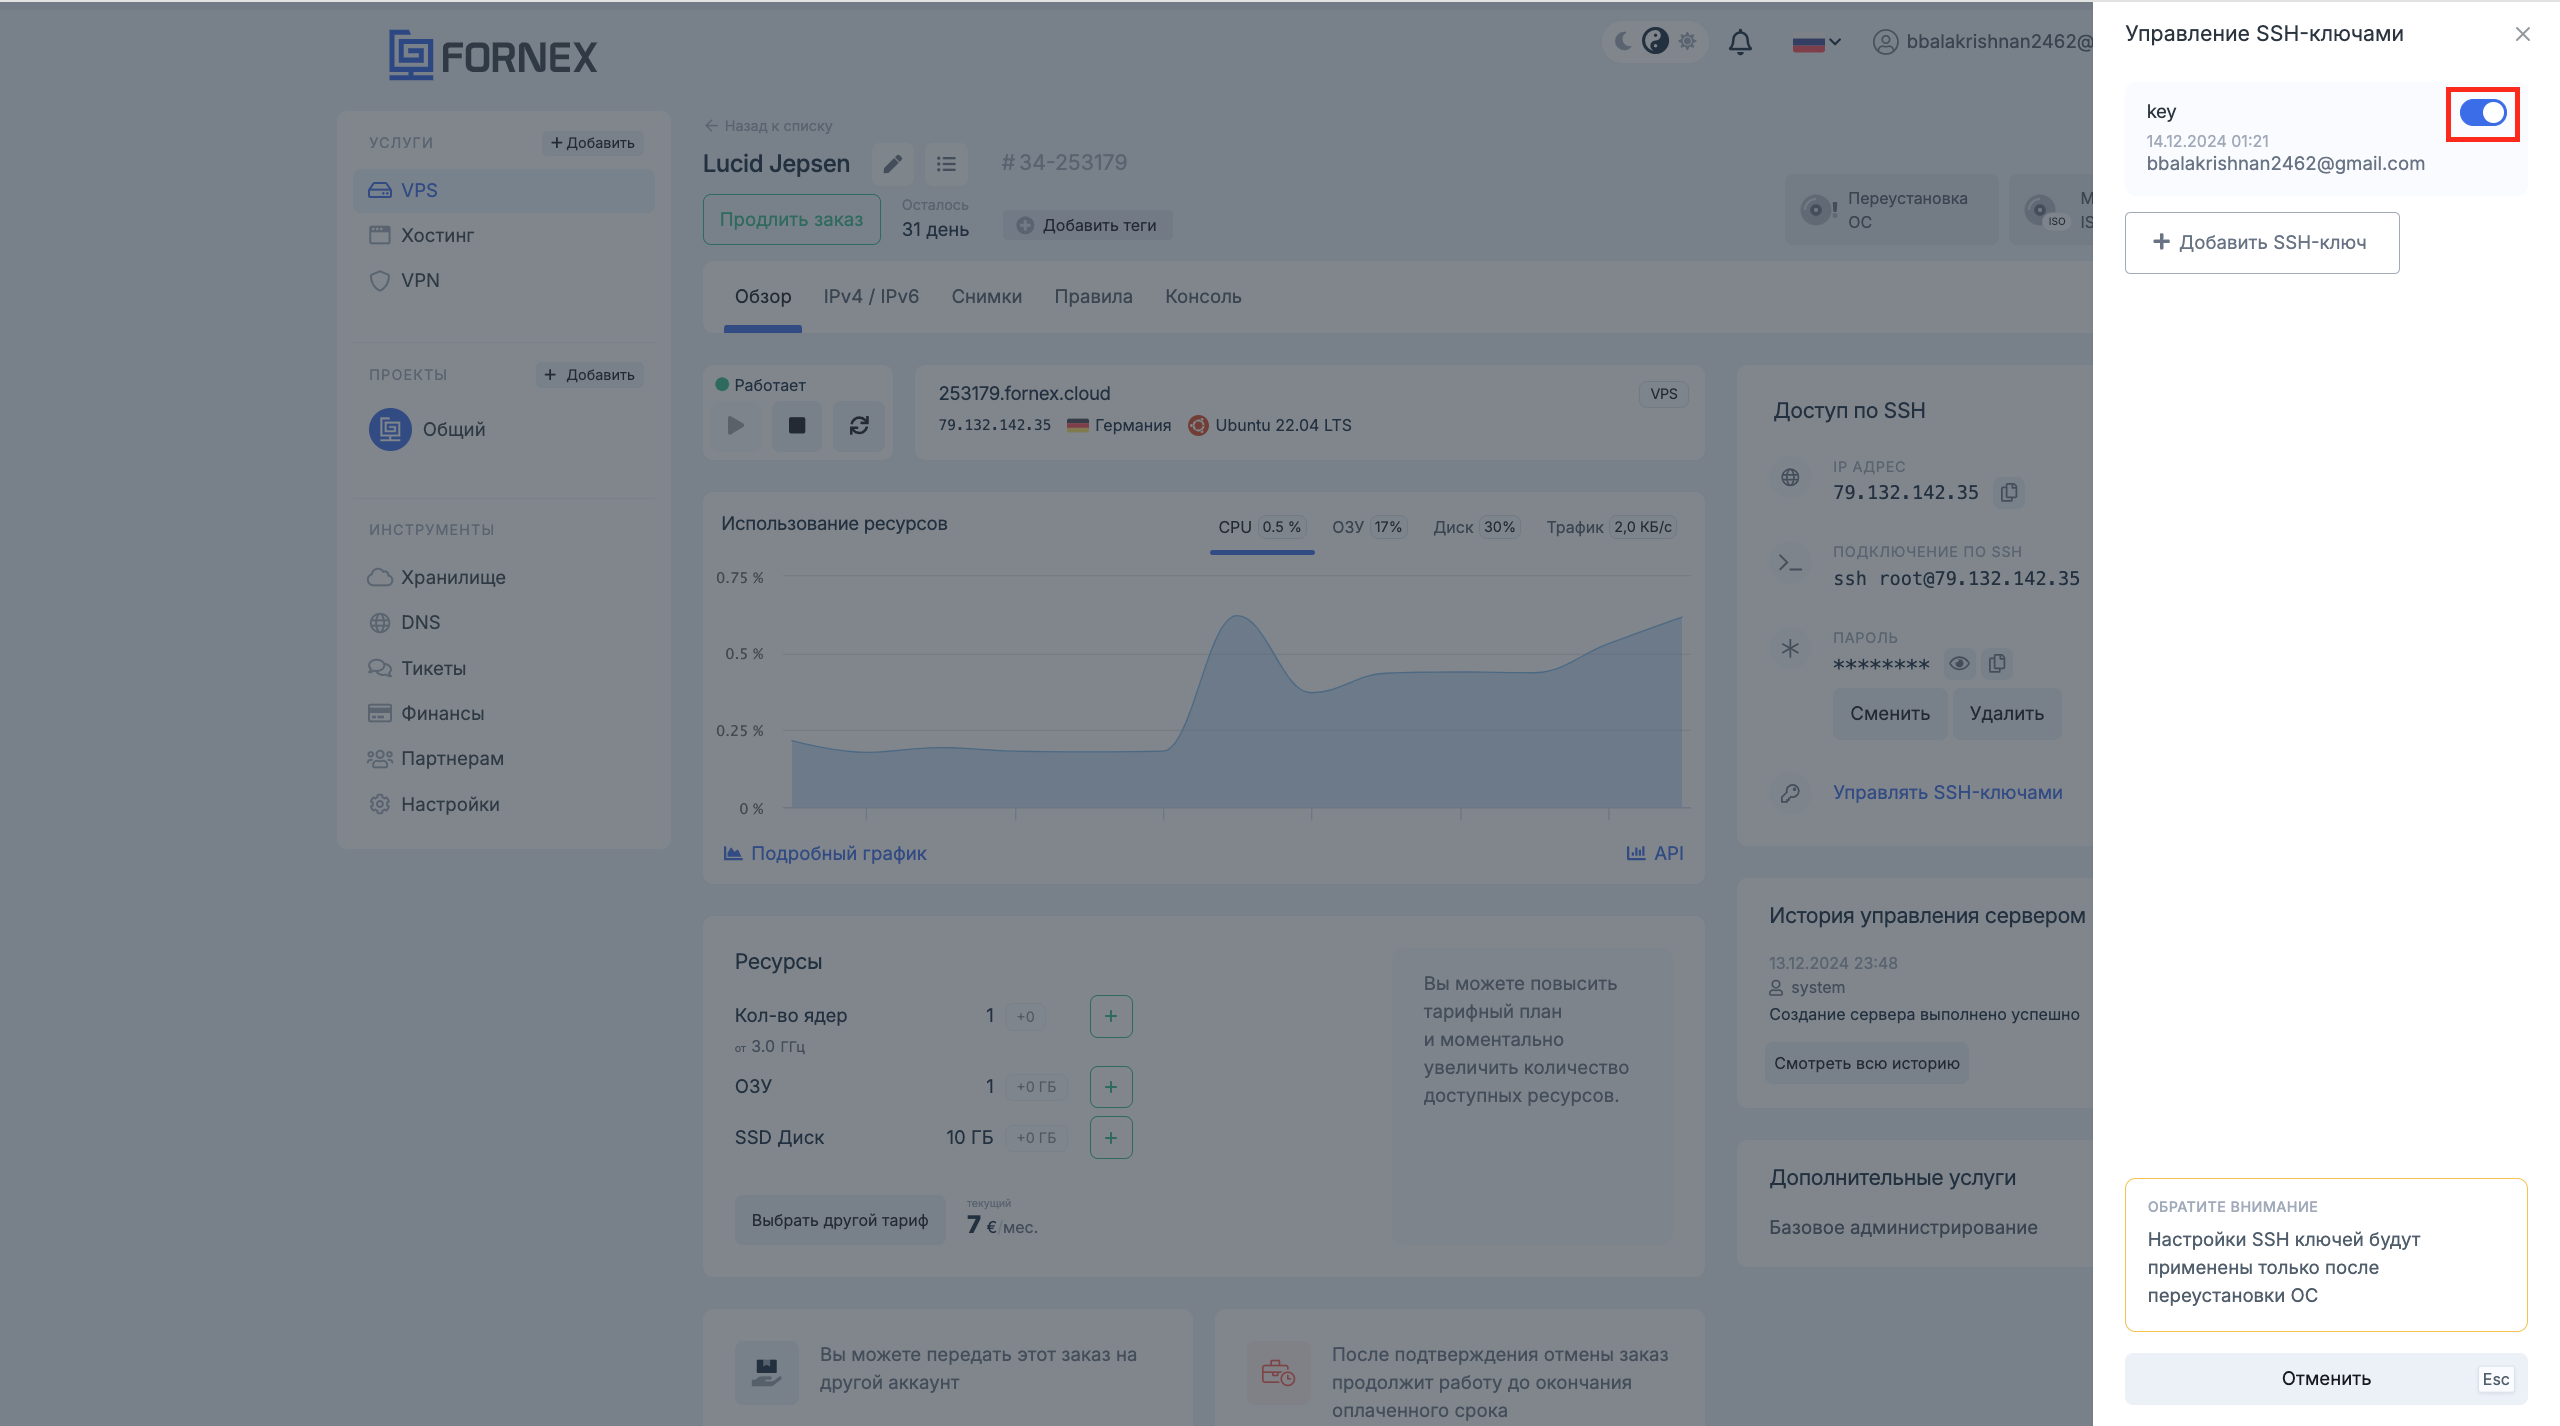
Task: Open Настройки in the sidebar
Action: click(434, 804)
